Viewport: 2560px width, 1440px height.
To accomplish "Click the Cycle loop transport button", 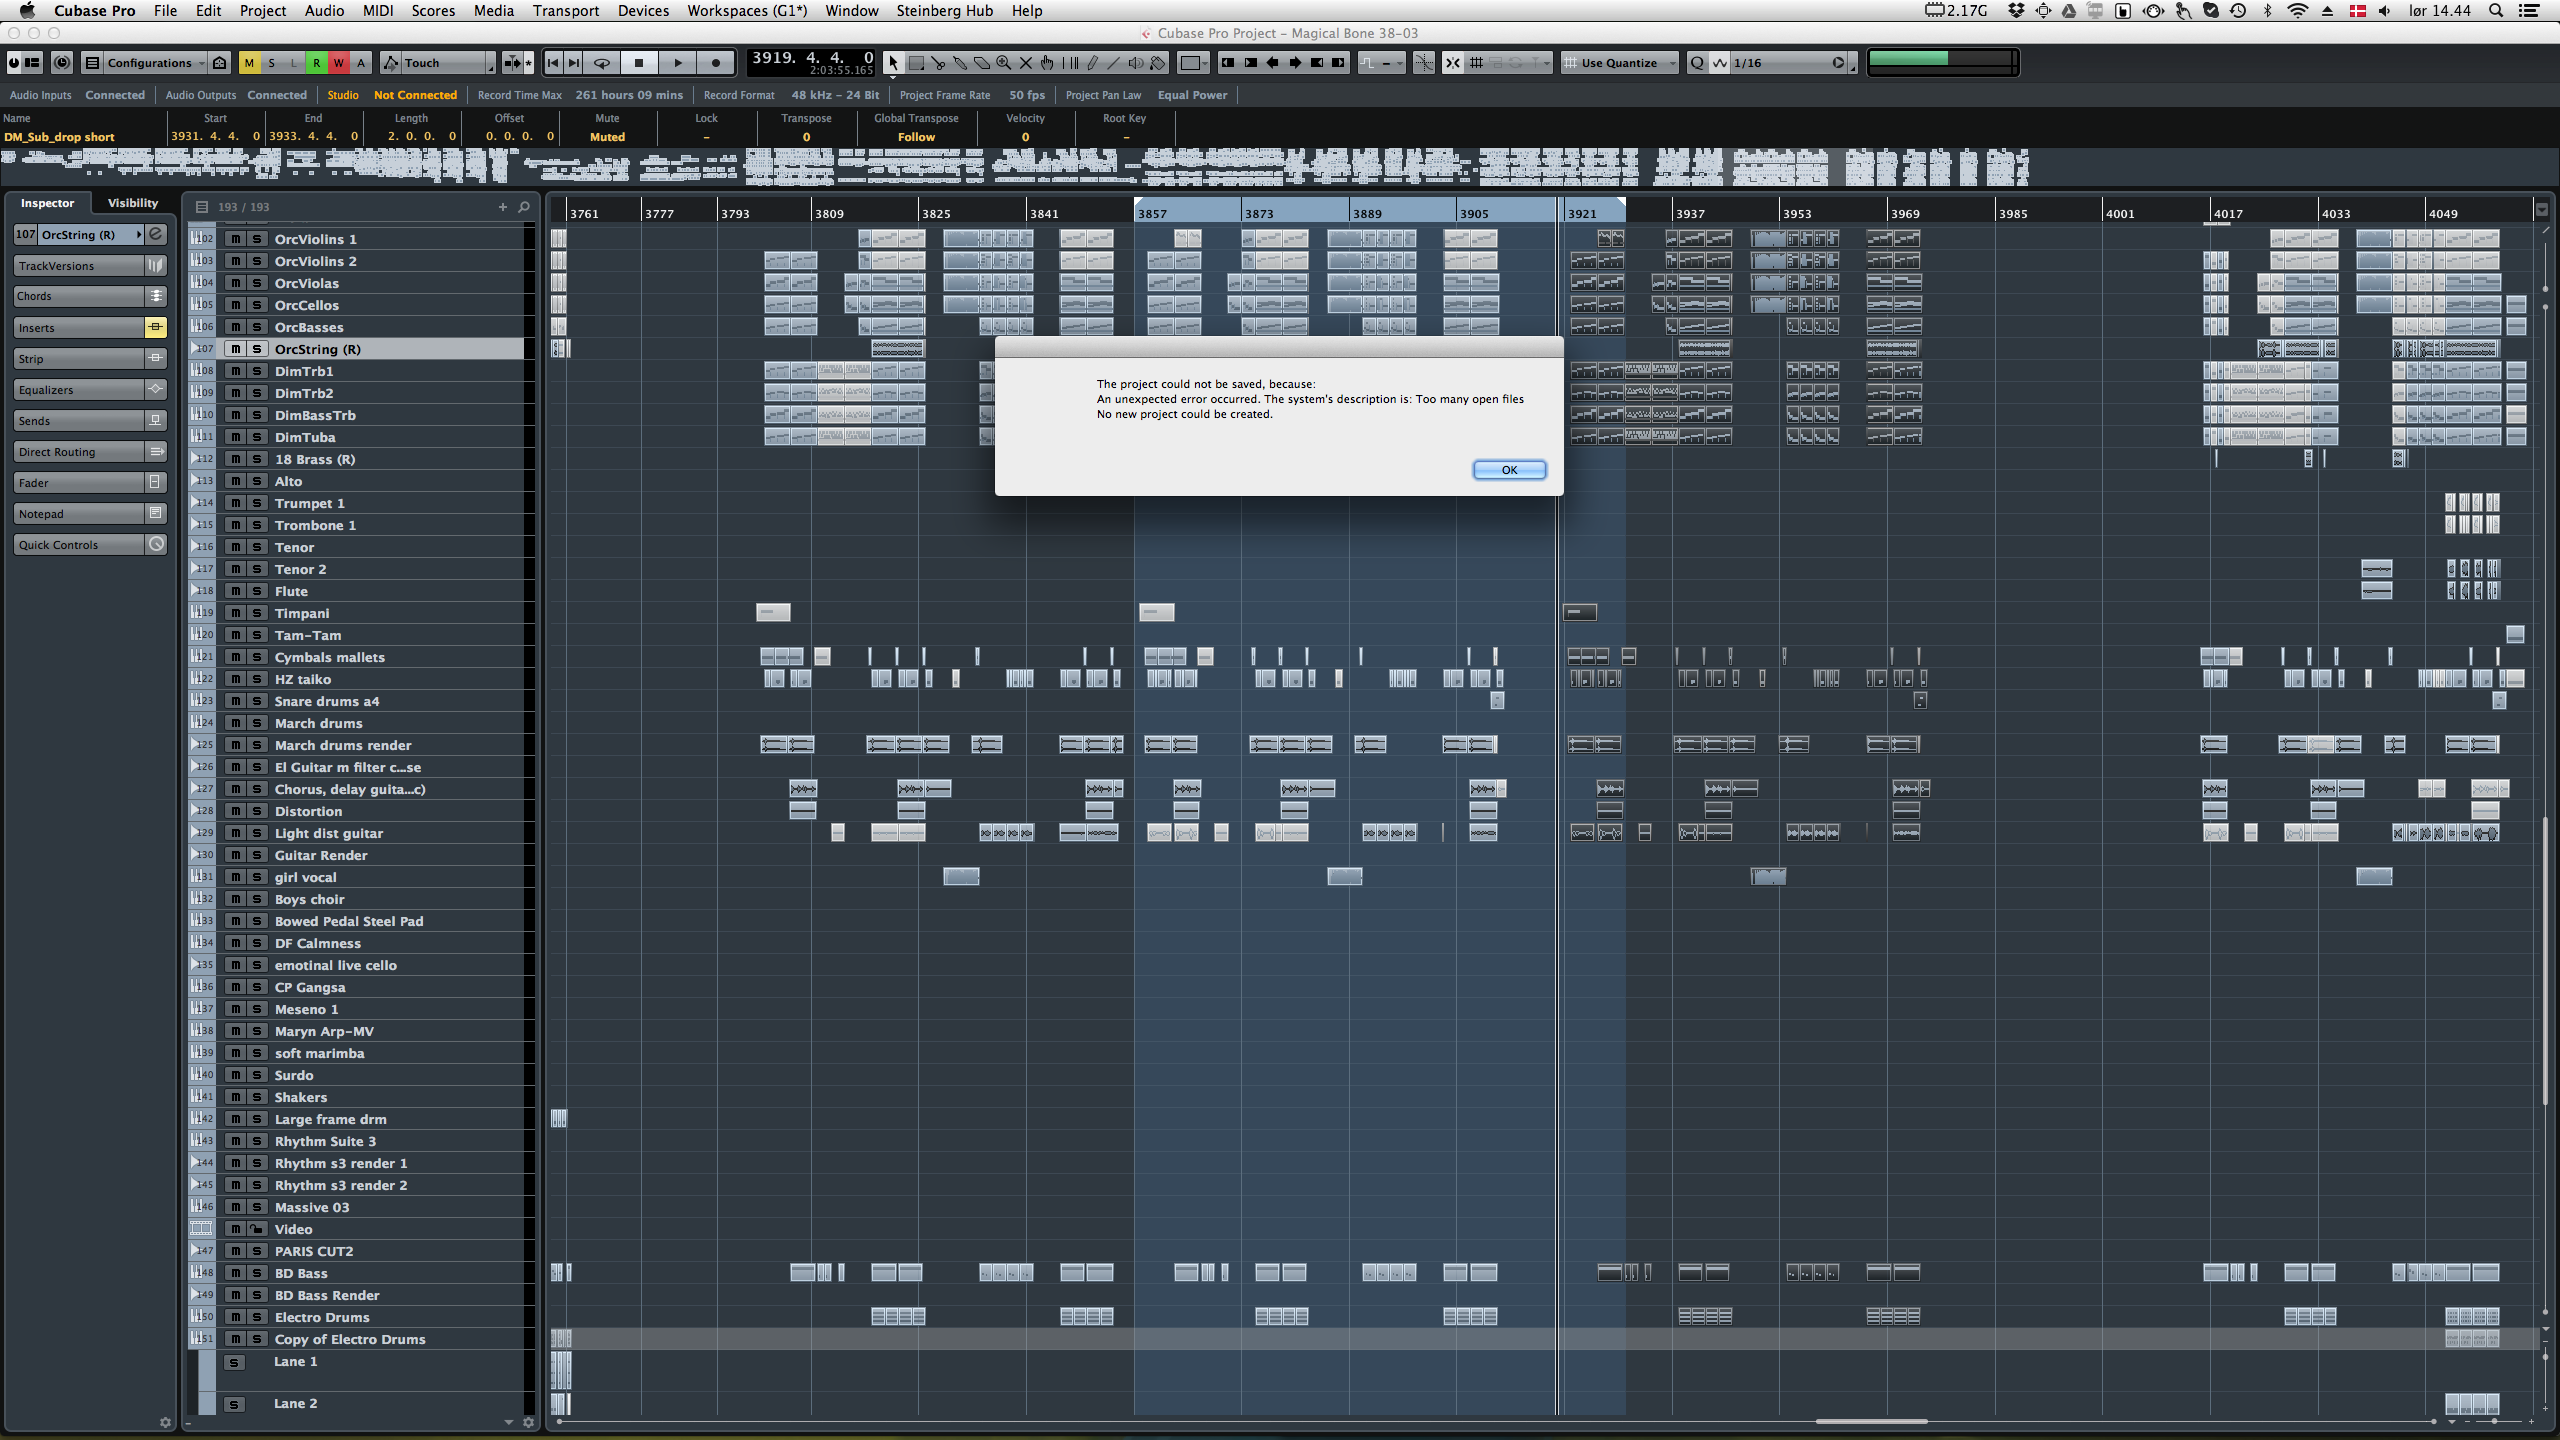I will click(602, 63).
